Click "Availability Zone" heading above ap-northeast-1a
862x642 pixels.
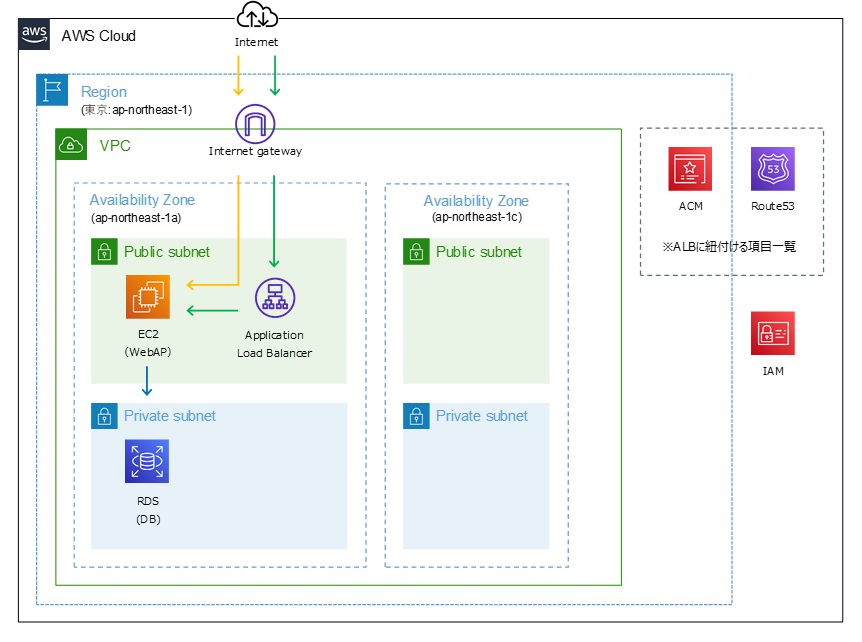[x=142, y=200]
